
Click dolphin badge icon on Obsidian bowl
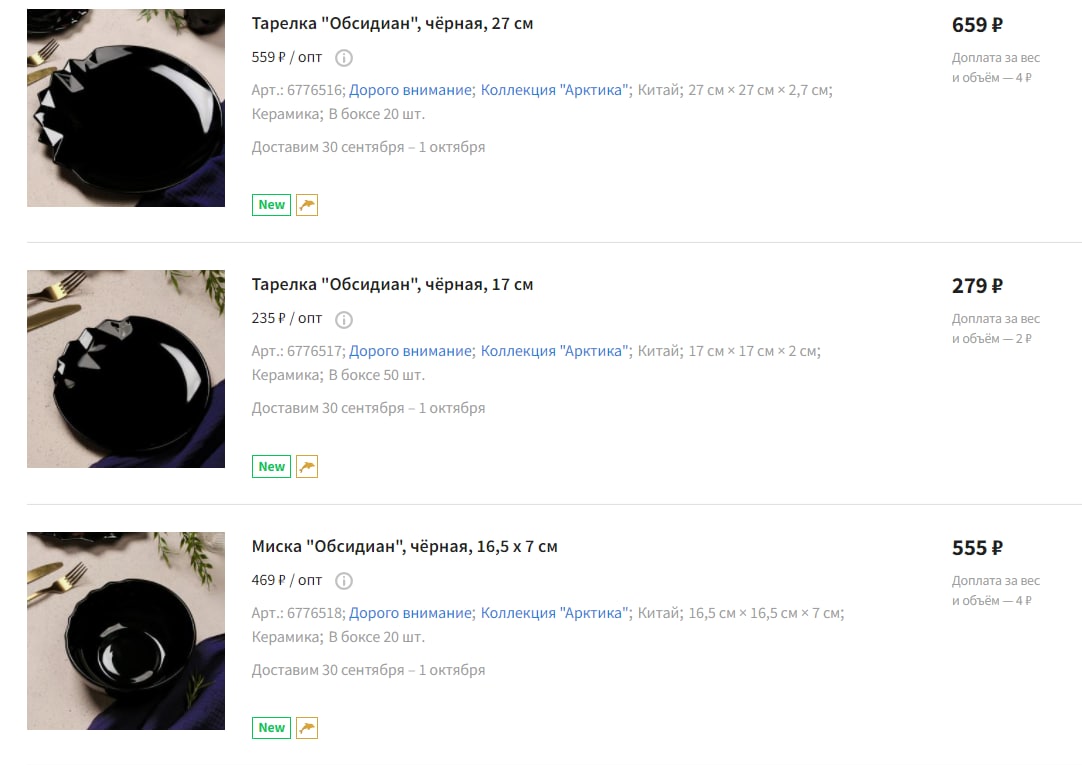click(x=307, y=728)
